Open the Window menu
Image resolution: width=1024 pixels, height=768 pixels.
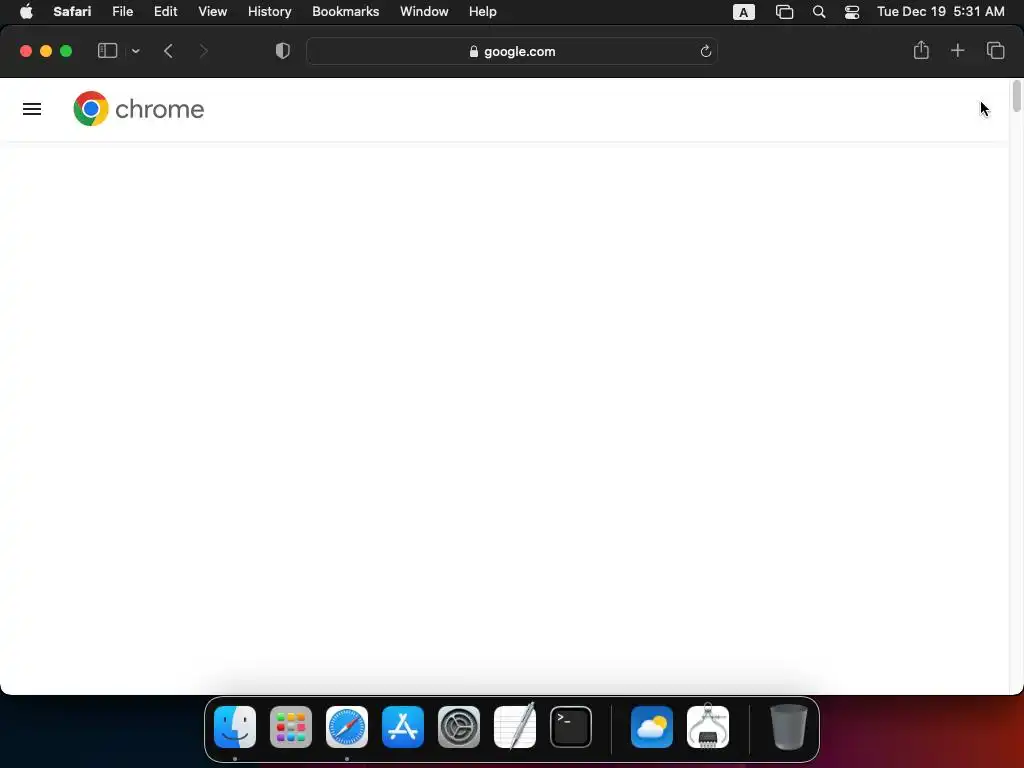click(x=424, y=12)
